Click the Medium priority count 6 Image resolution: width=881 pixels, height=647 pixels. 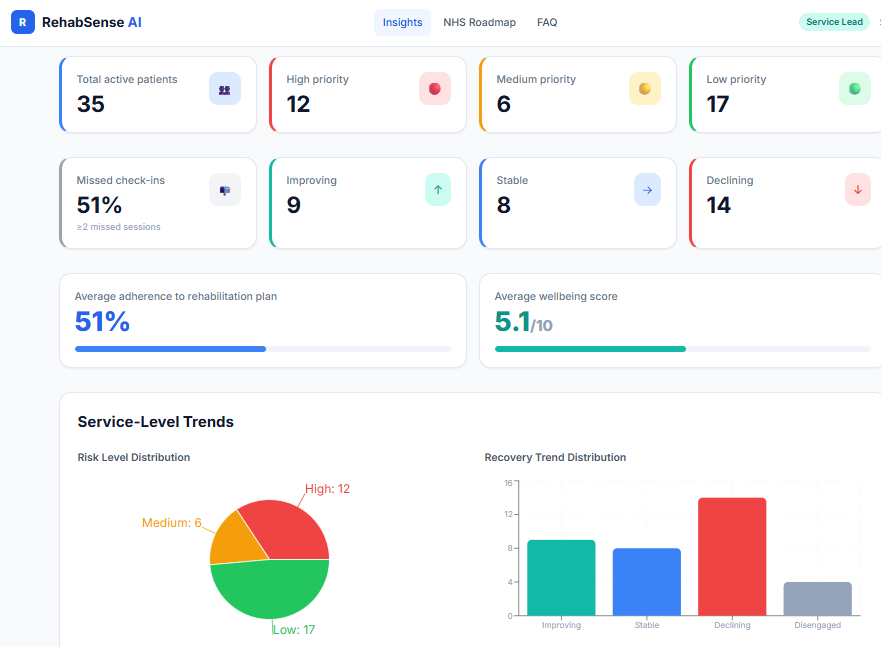503,104
